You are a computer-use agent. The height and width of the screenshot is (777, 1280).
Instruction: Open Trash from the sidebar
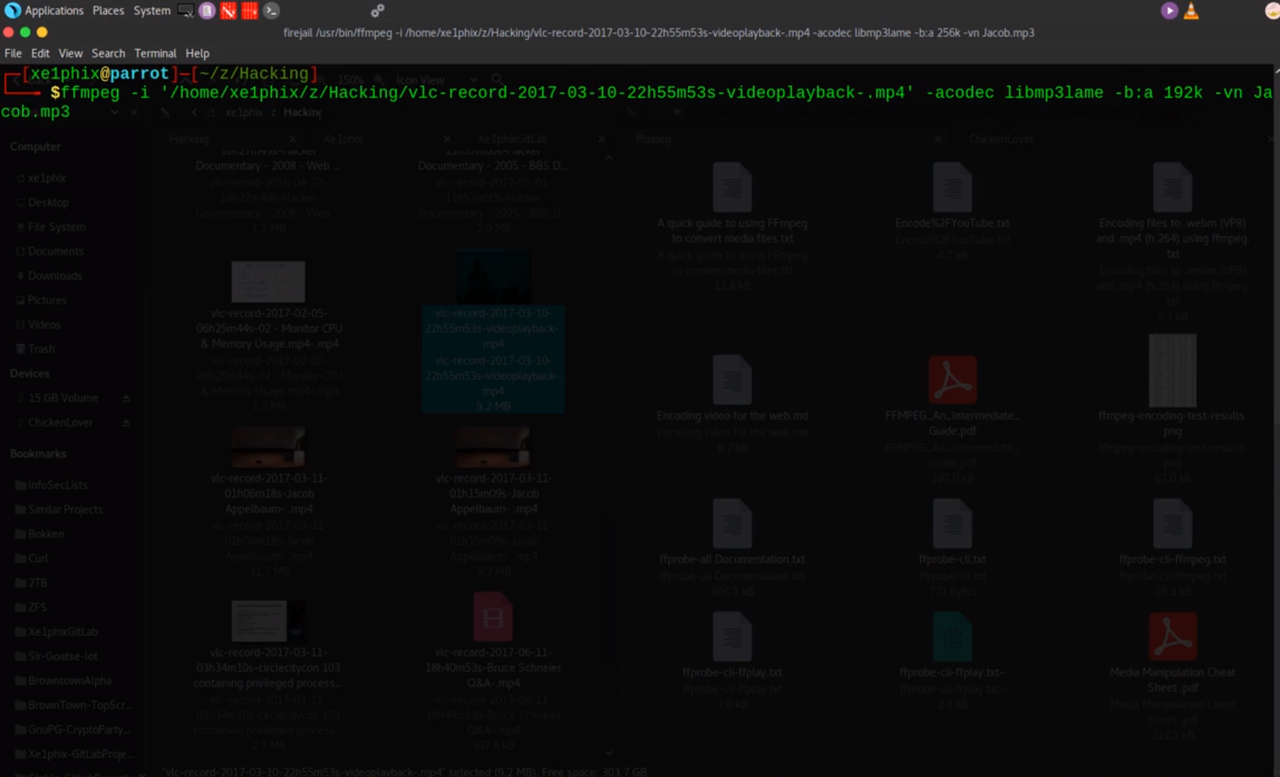[x=40, y=348]
